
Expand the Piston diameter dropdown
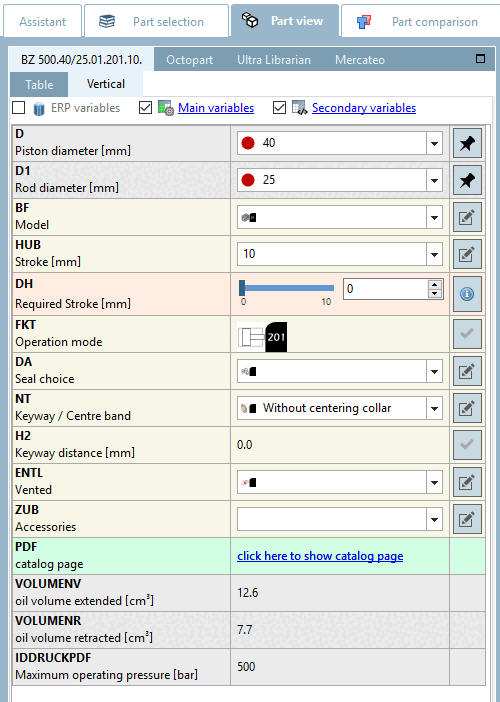tap(434, 143)
